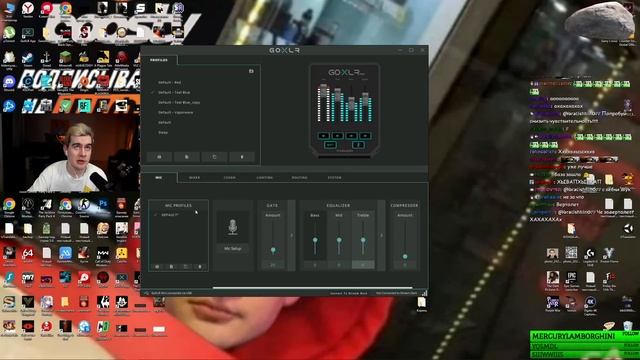The width and height of the screenshot is (640, 360).
Task: Open the AIDA64 desktop icon
Action: [x=28, y=254]
